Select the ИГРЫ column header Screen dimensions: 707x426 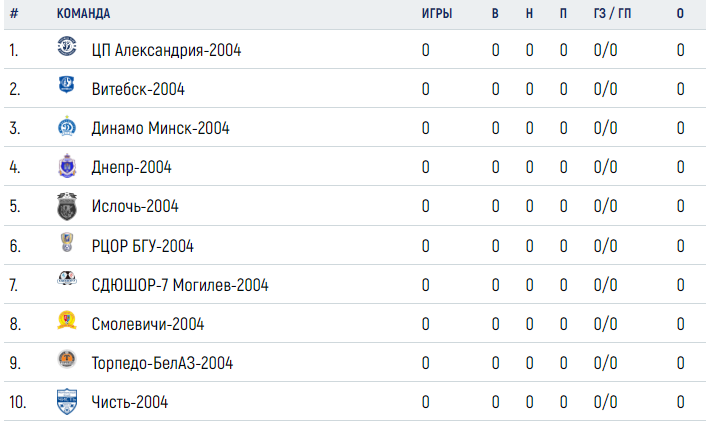[x=436, y=14]
